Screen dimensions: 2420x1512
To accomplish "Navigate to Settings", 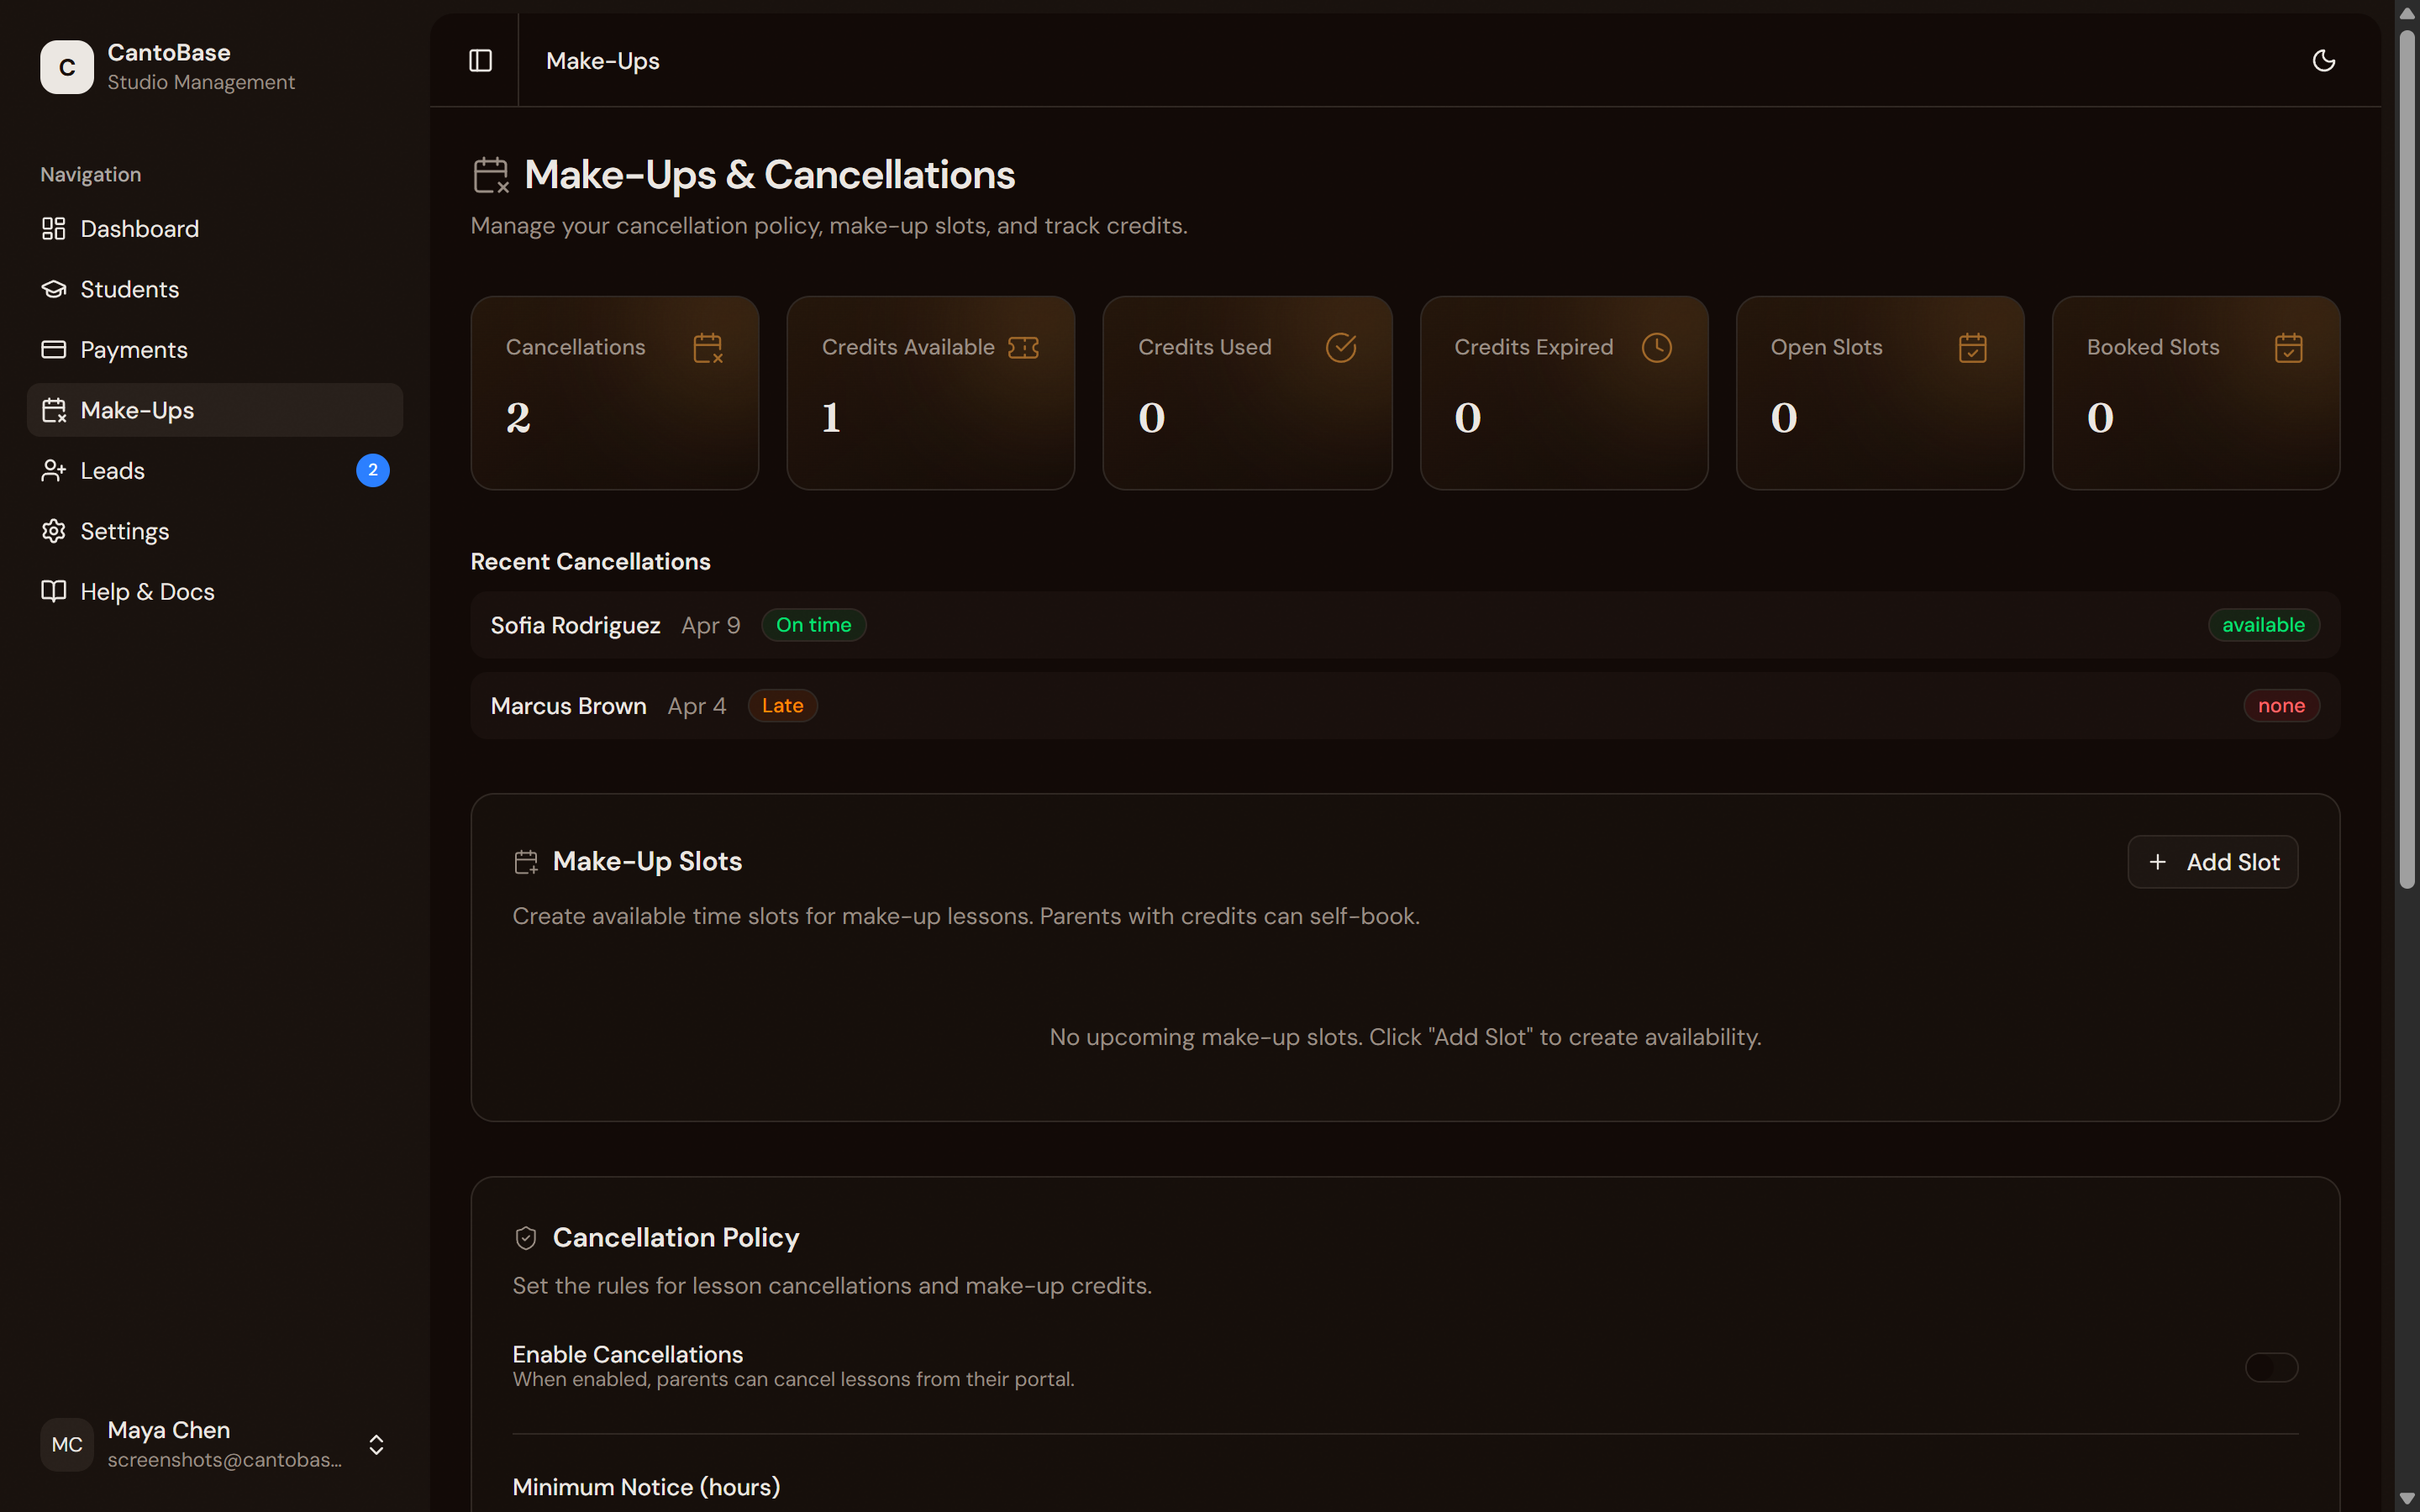I will (x=215, y=531).
